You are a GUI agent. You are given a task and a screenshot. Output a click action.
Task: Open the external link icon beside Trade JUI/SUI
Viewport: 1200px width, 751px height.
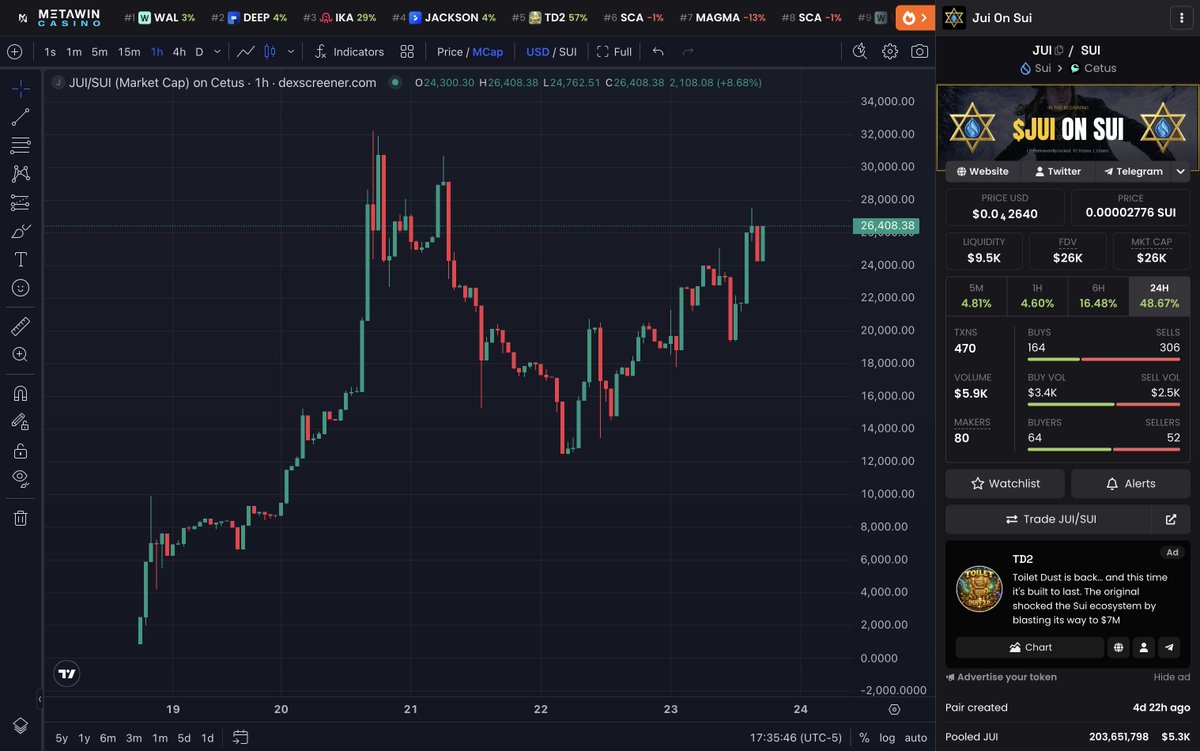[1170, 519]
